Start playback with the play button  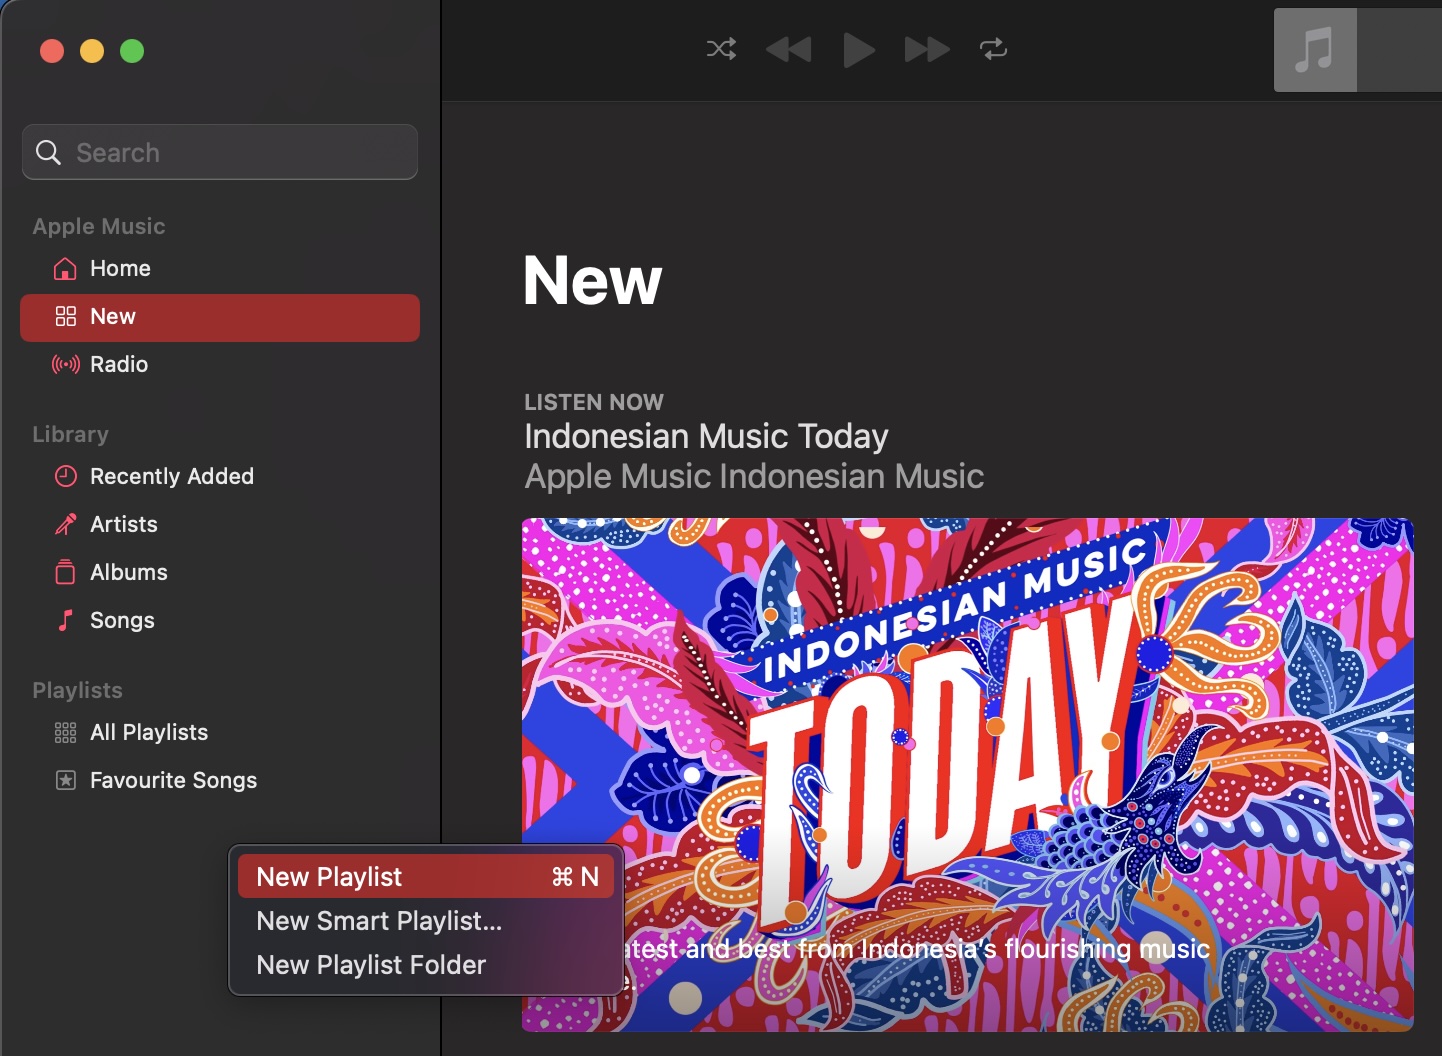(x=858, y=49)
